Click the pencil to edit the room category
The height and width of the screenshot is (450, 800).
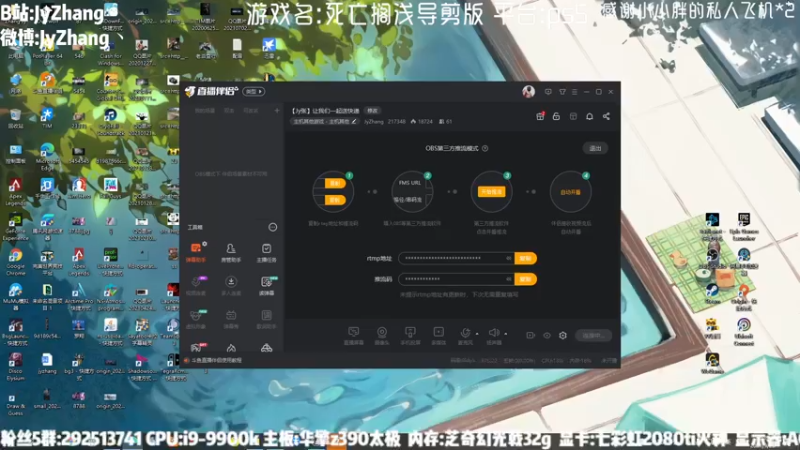click(x=354, y=121)
